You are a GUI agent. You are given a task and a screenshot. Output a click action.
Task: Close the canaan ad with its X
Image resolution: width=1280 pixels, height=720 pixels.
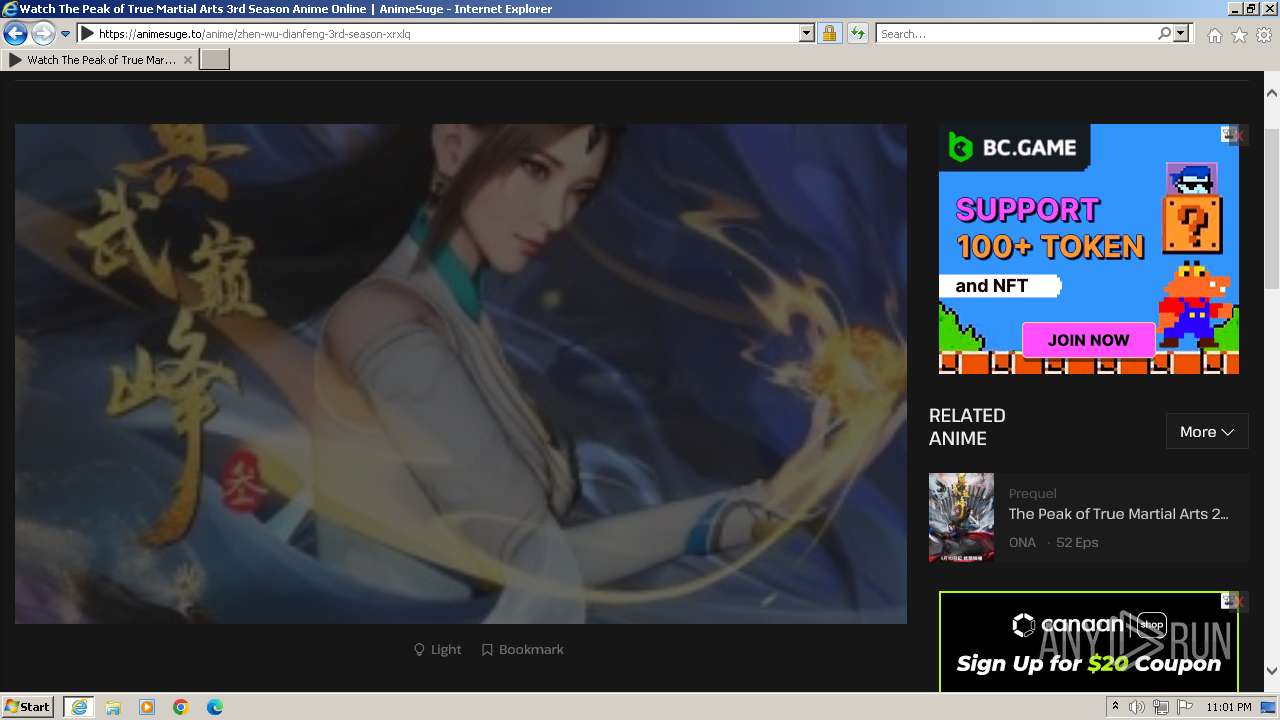tap(1239, 602)
